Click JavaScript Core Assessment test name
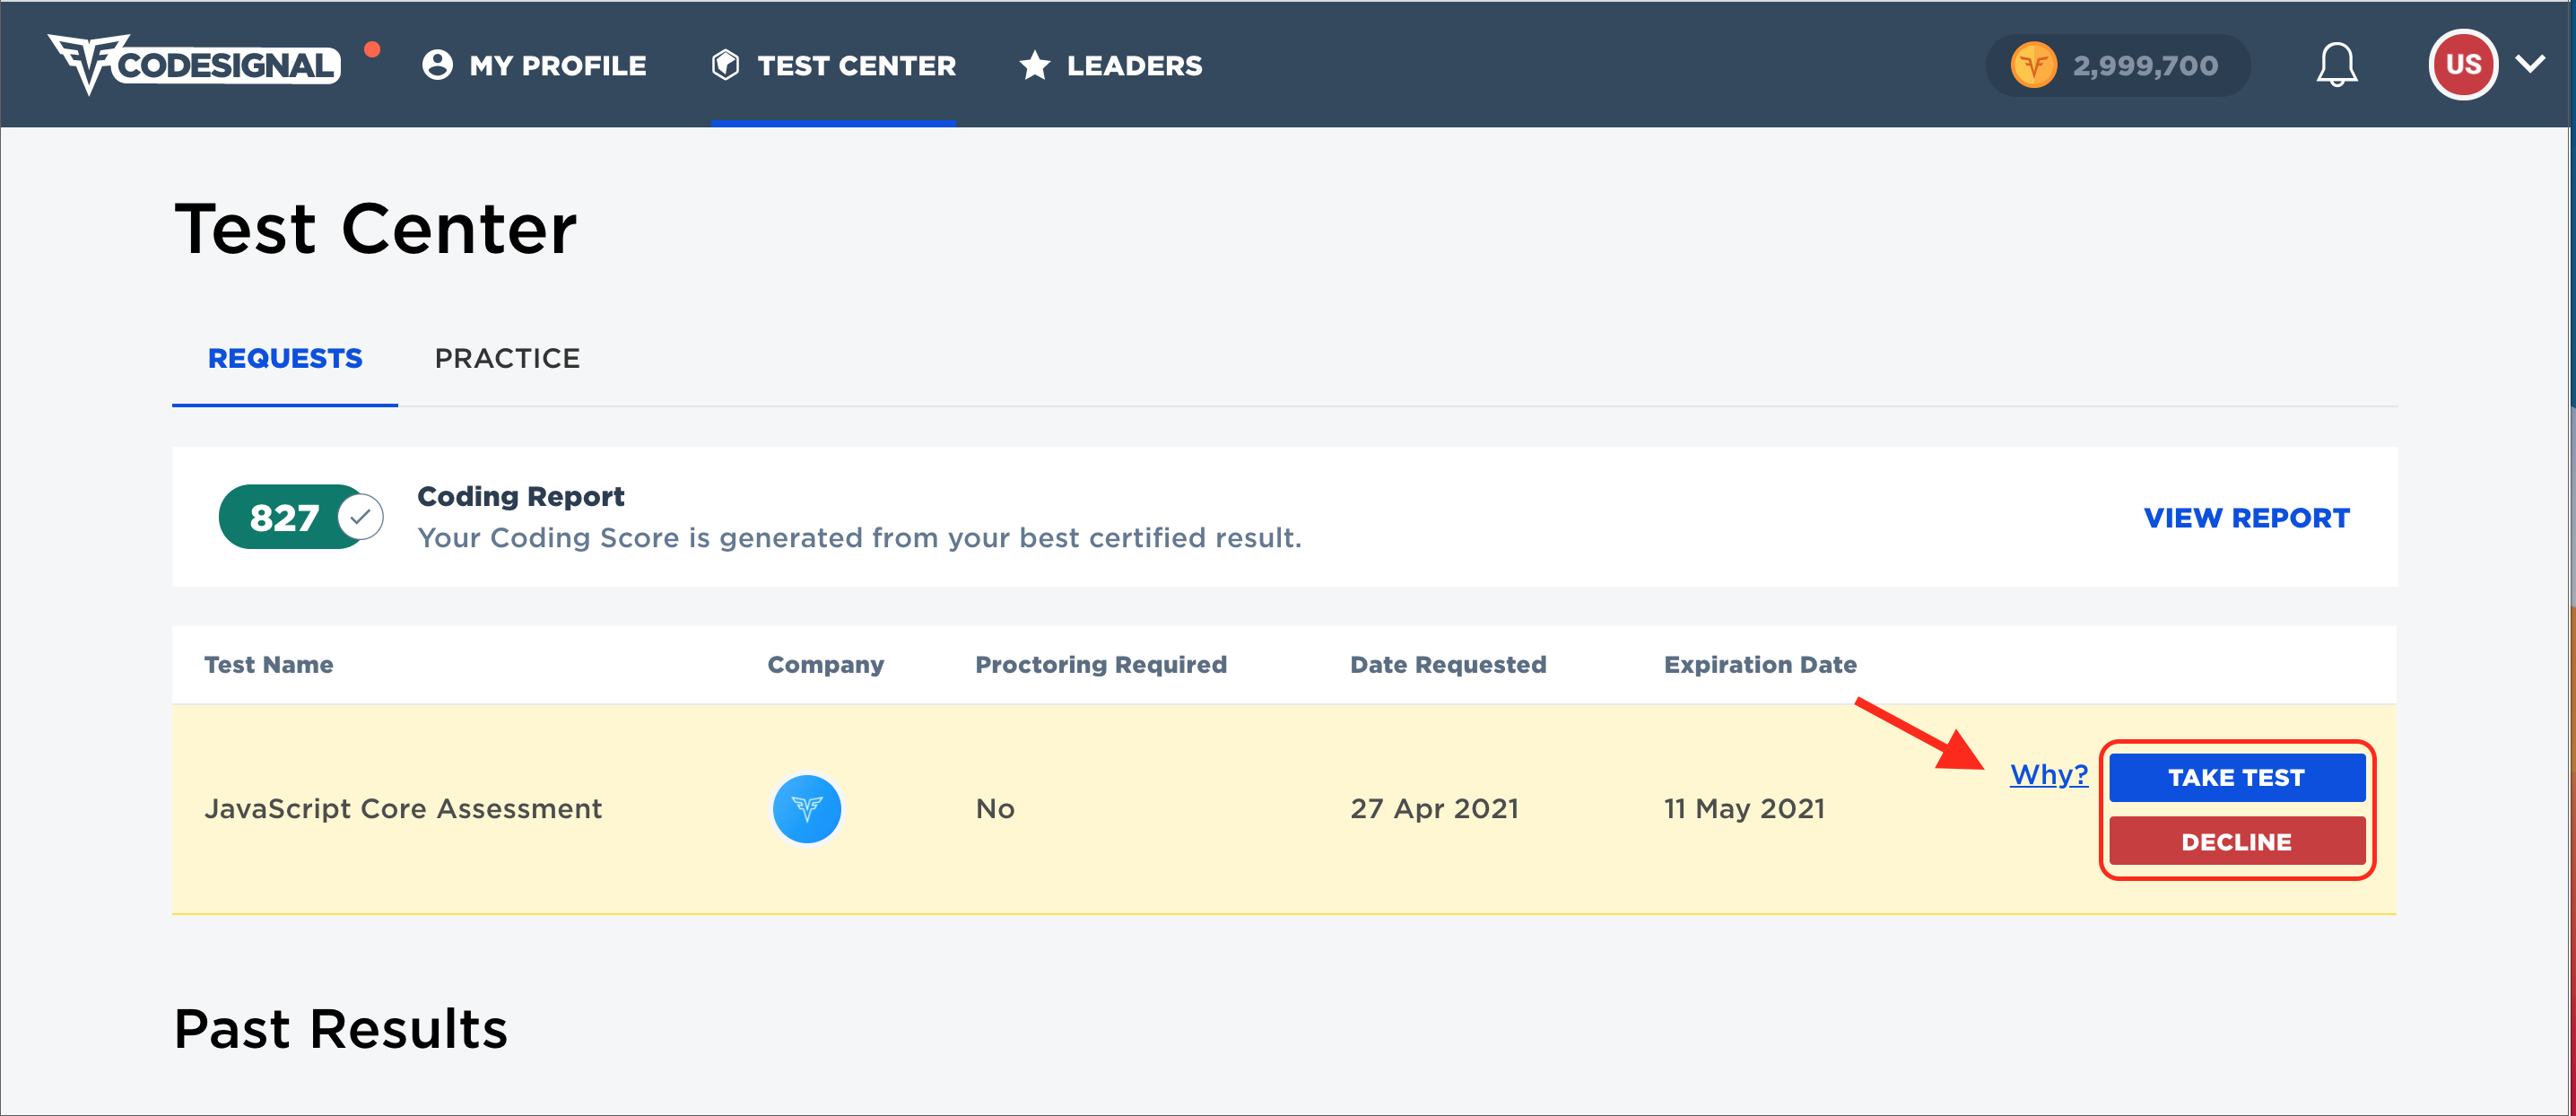Screen dimensions: 2576x1116 coord(403,808)
